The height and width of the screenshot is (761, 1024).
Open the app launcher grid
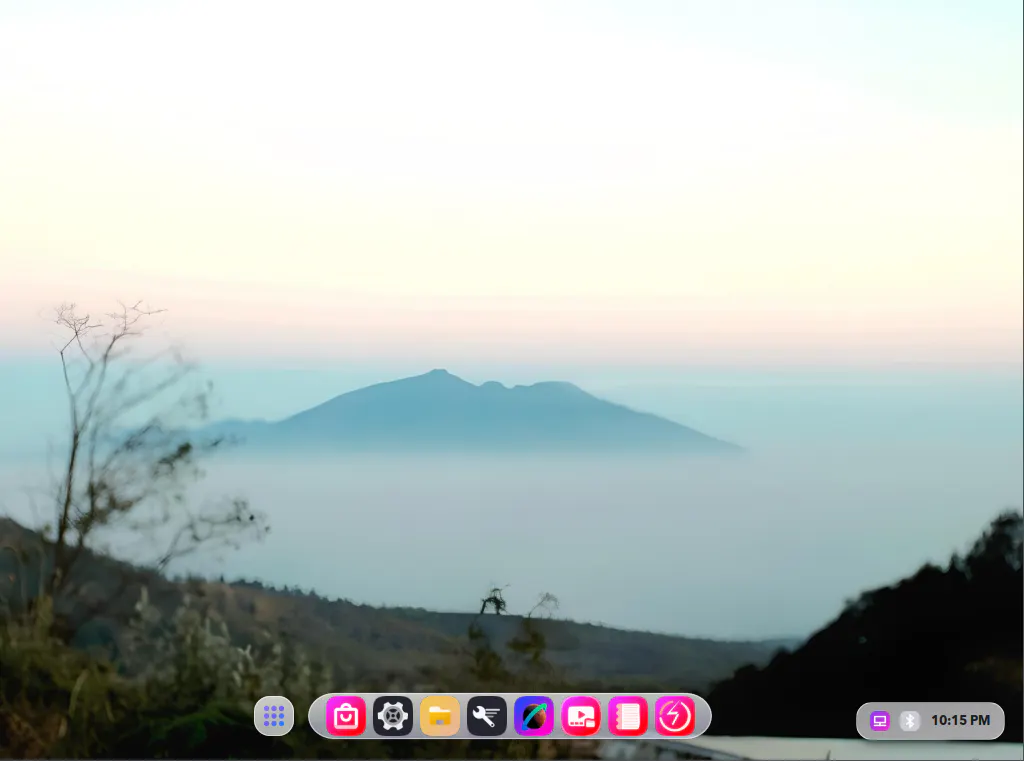point(274,716)
